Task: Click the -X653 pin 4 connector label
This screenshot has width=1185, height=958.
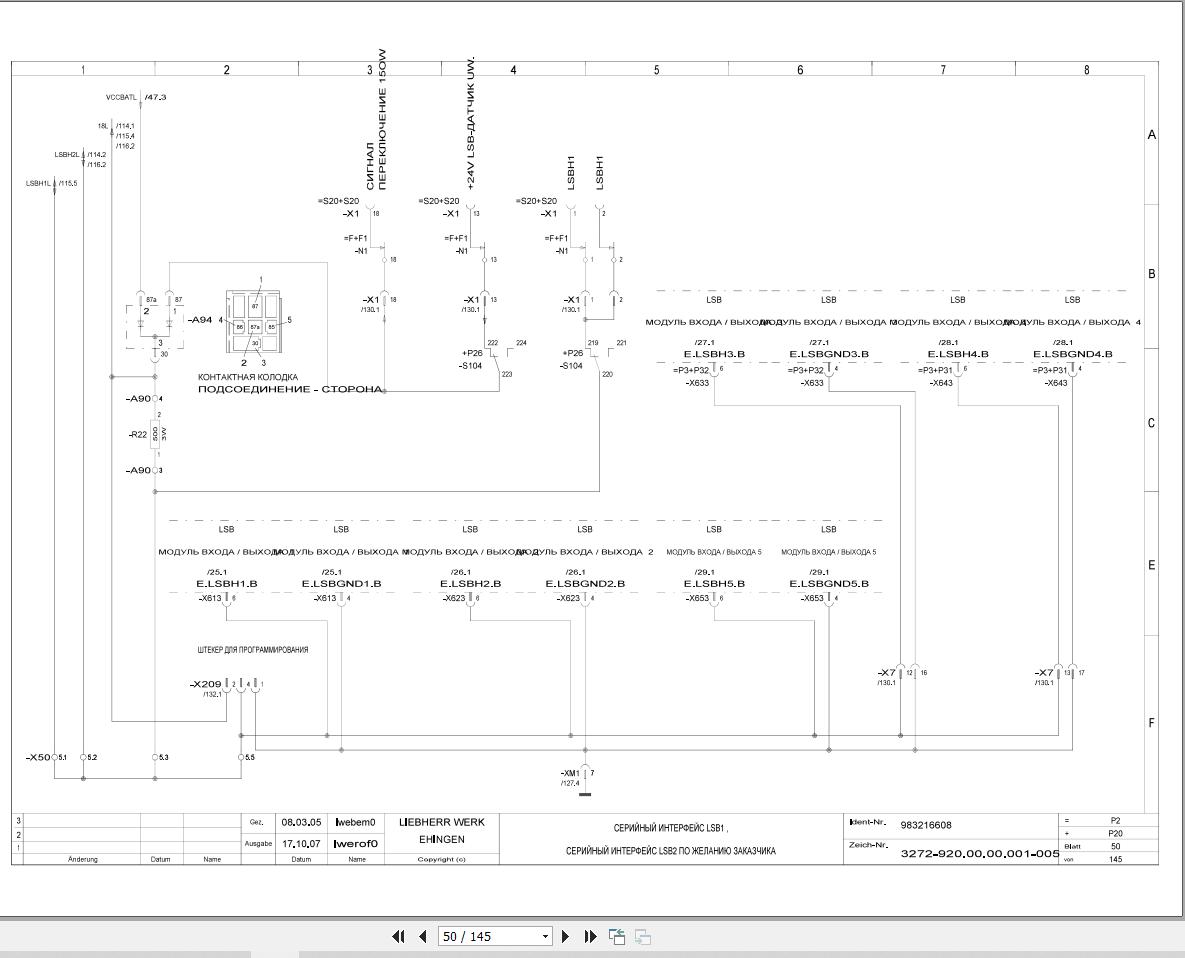Action: tap(812, 598)
